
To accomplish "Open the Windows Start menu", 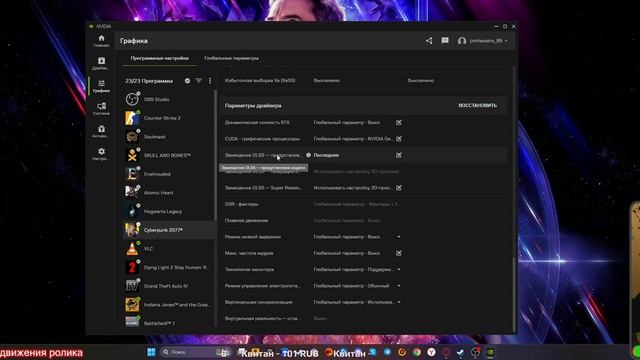I will click(151, 352).
